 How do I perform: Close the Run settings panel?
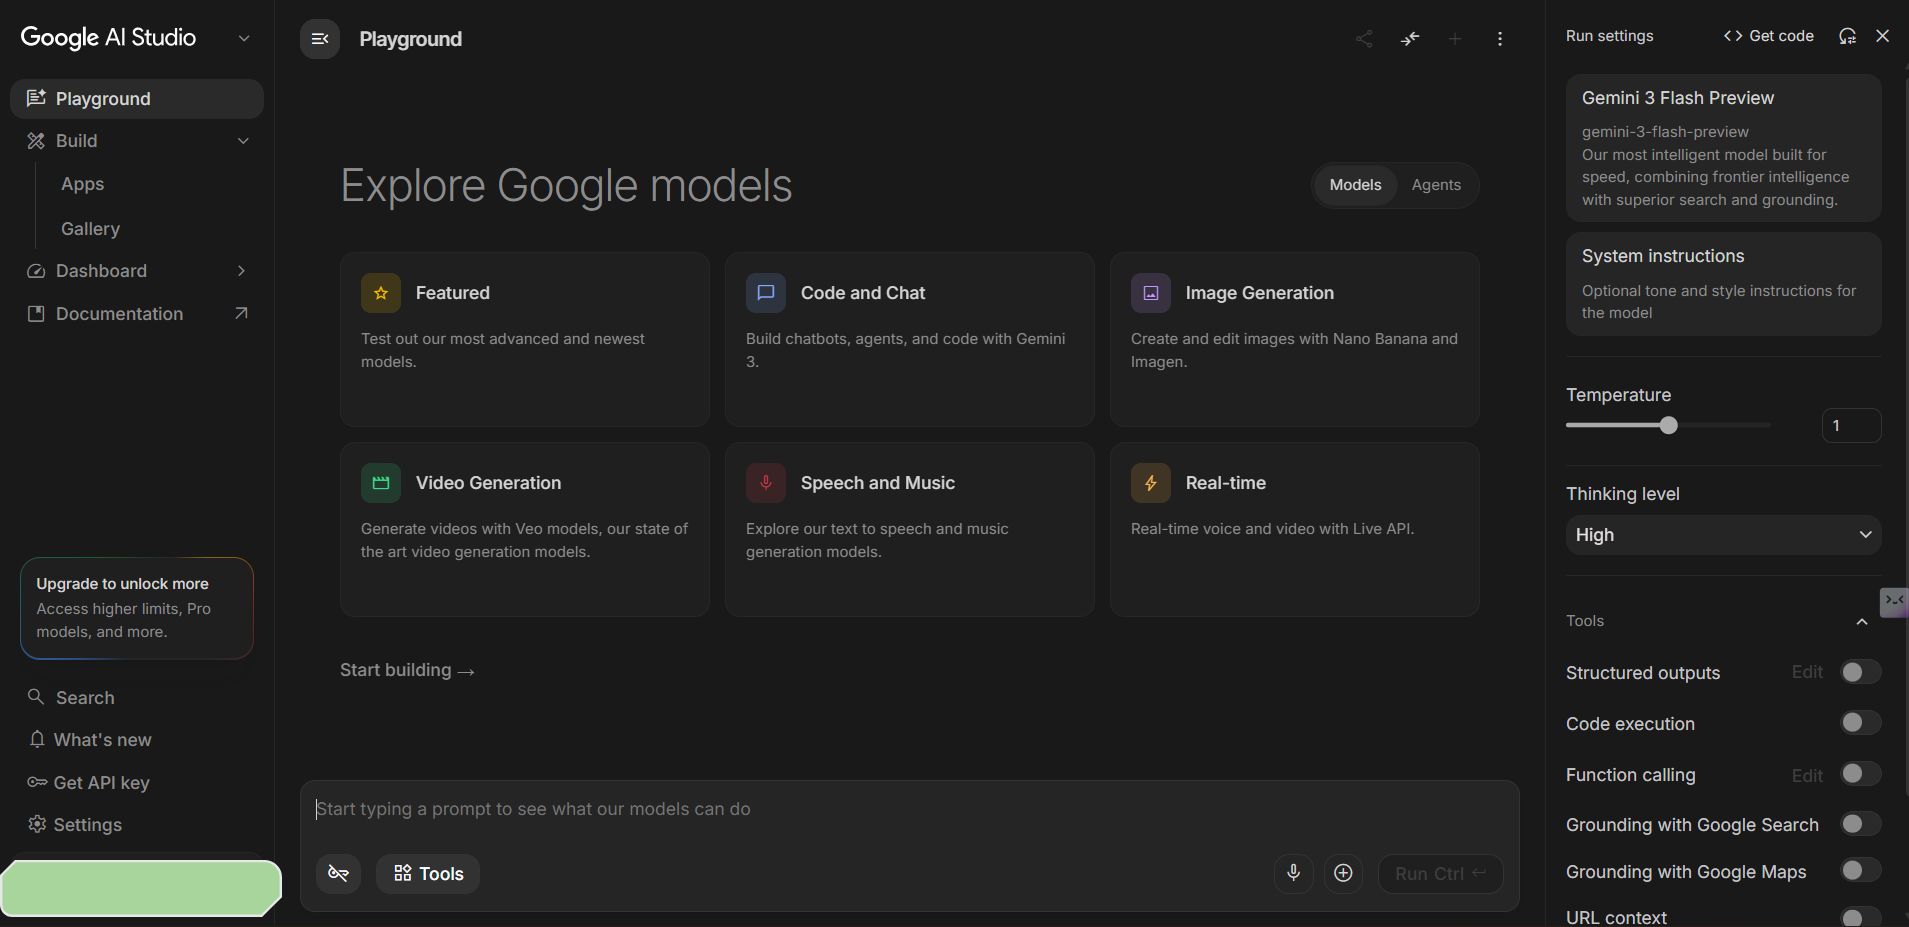[1882, 36]
